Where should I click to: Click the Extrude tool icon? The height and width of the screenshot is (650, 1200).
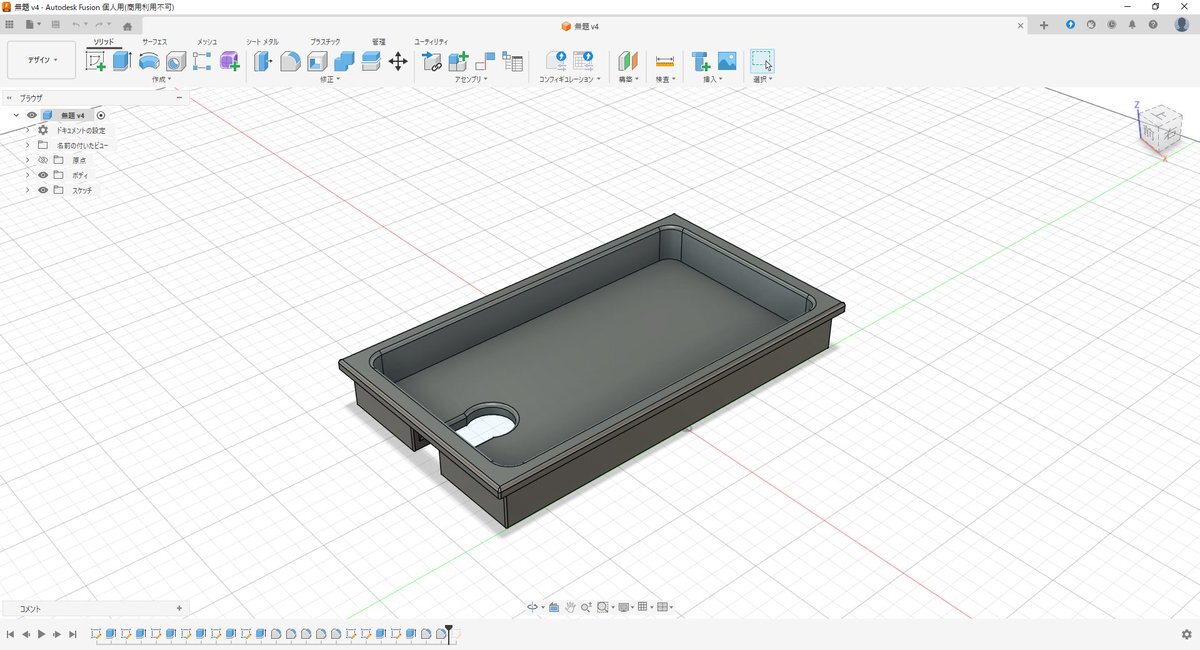(x=122, y=62)
